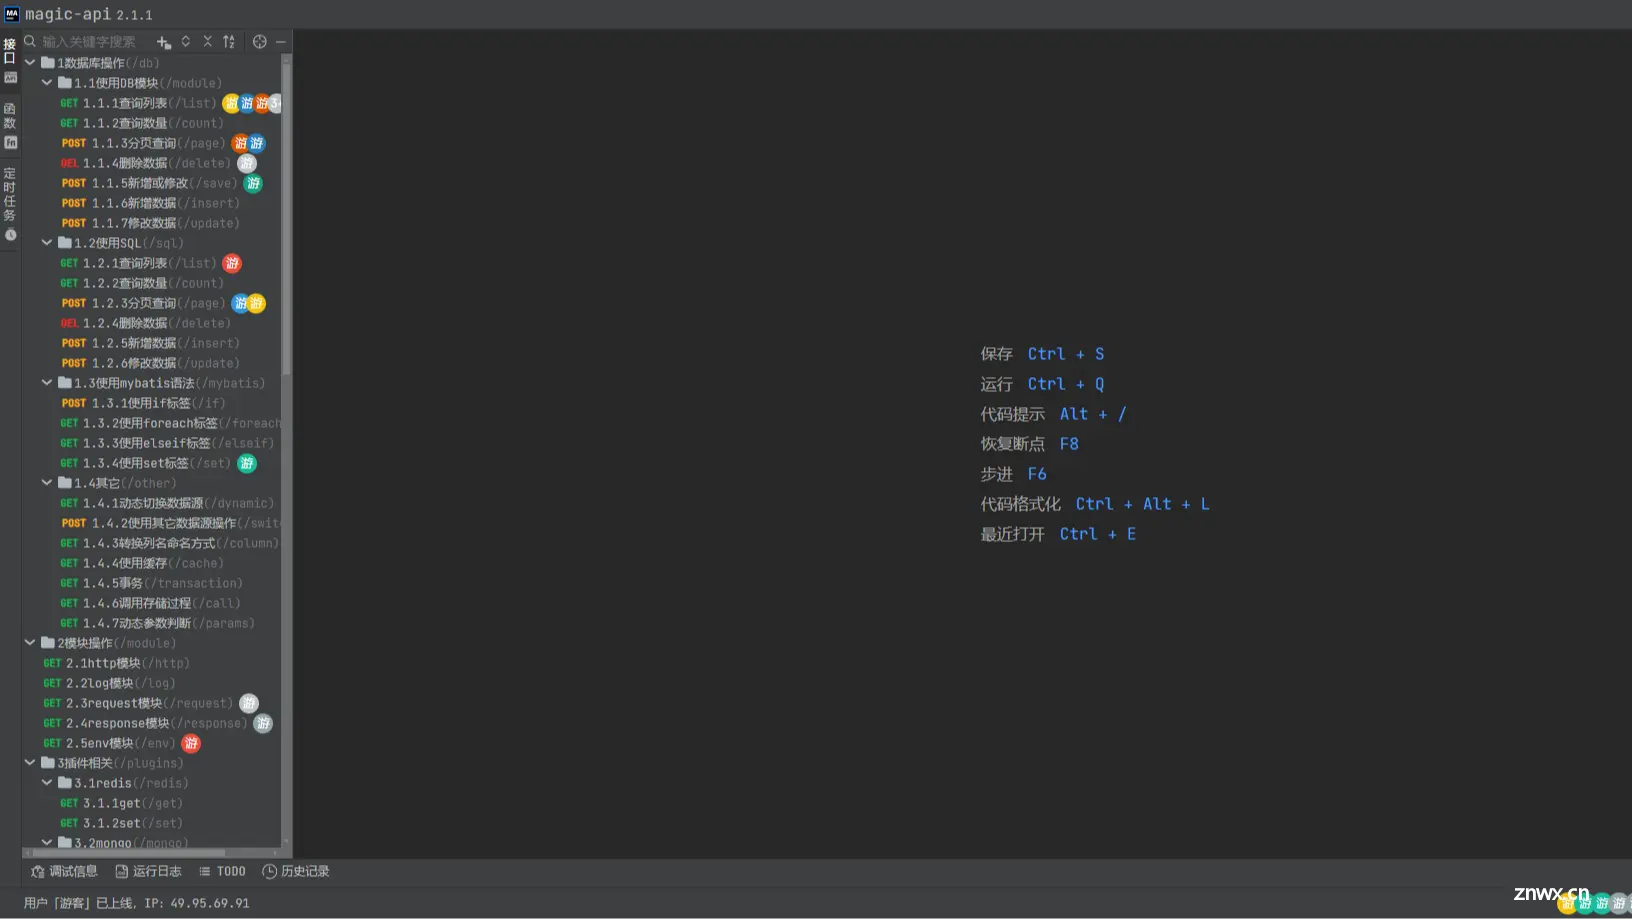1632x919 pixels.
Task: Click the gray 游 avatar beside 1.1.4删除数据
Action: click(247, 163)
